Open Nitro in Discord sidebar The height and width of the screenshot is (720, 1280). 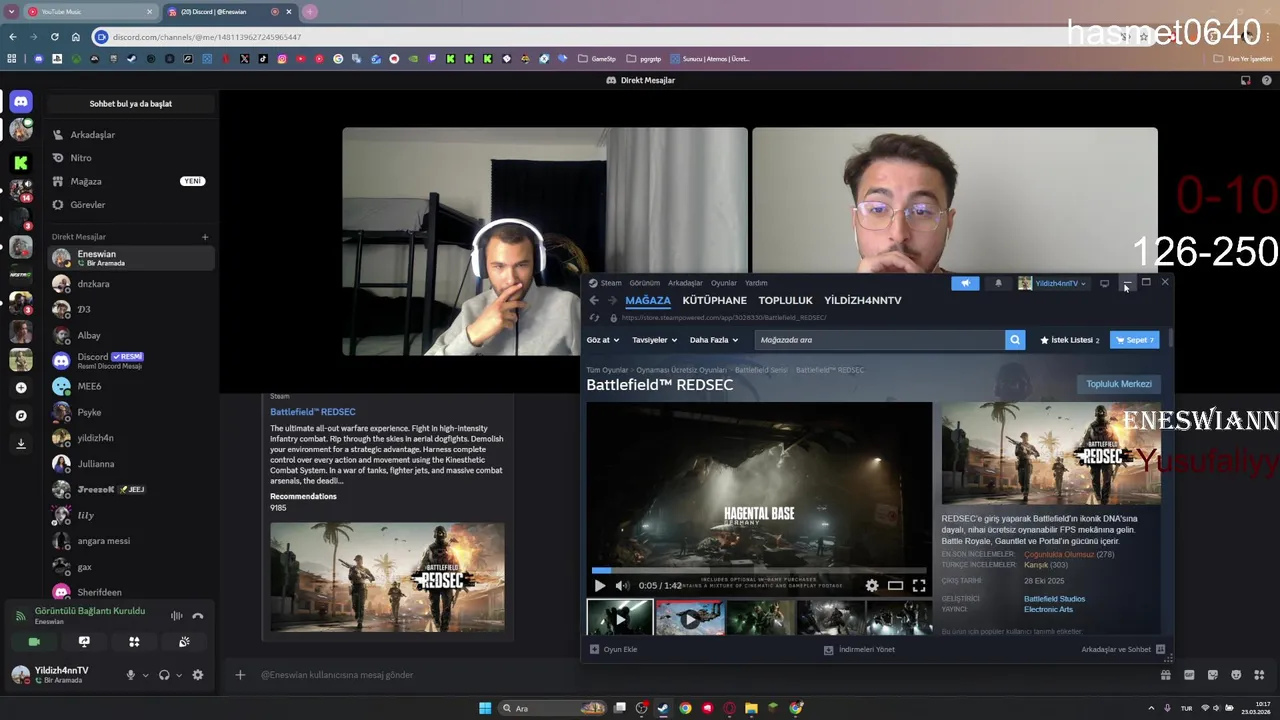click(130, 158)
